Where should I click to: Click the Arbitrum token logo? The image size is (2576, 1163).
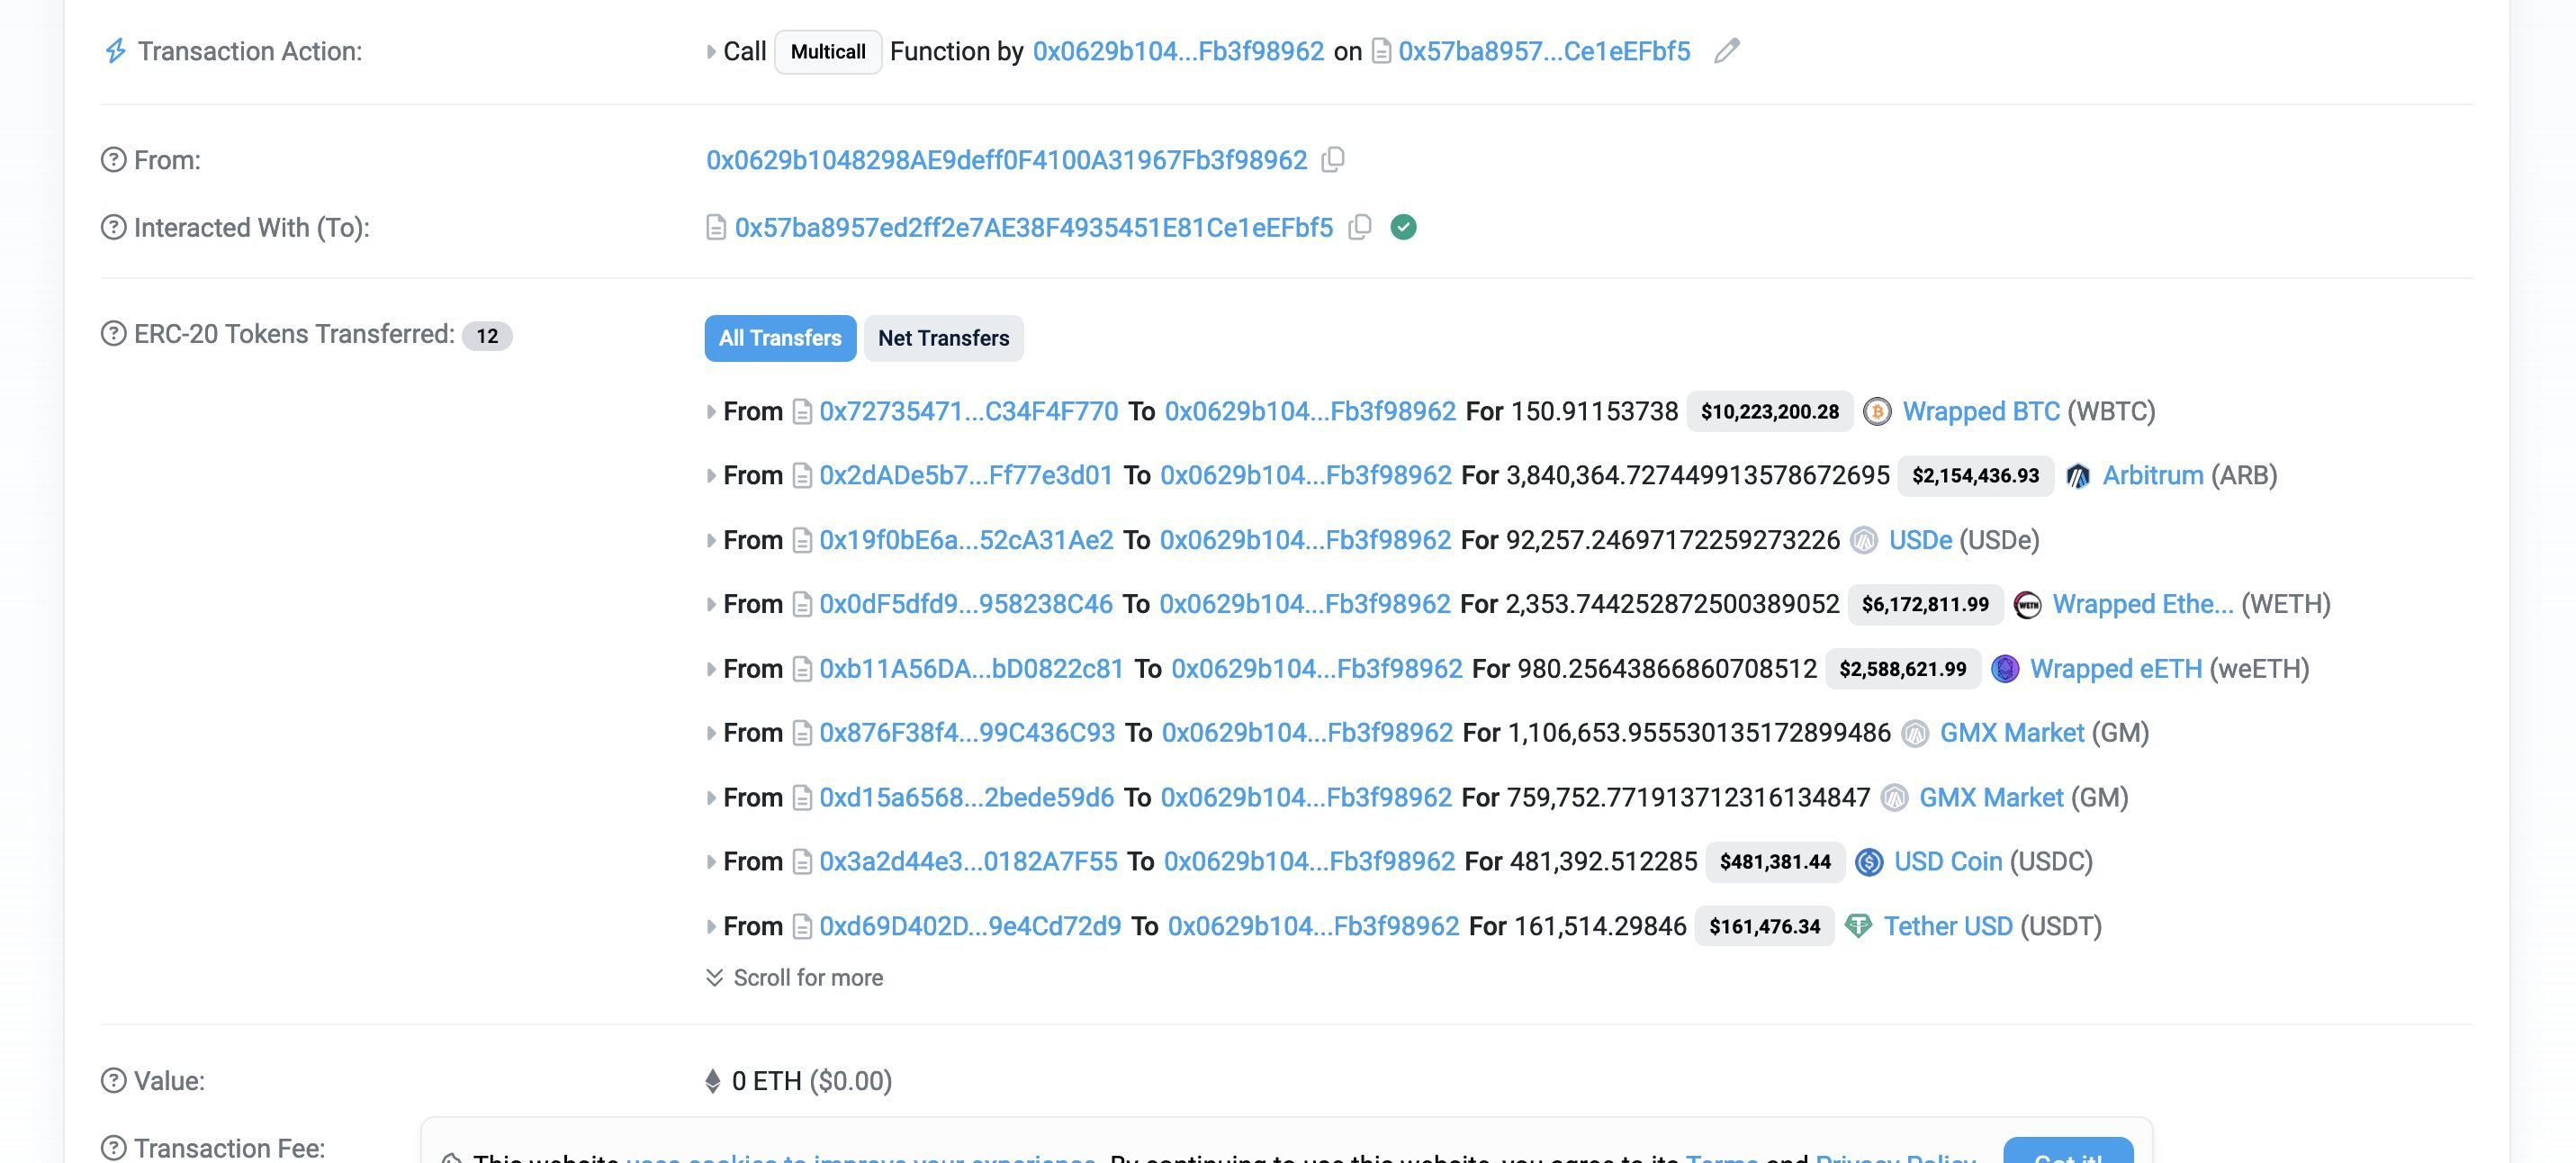pos(2077,476)
